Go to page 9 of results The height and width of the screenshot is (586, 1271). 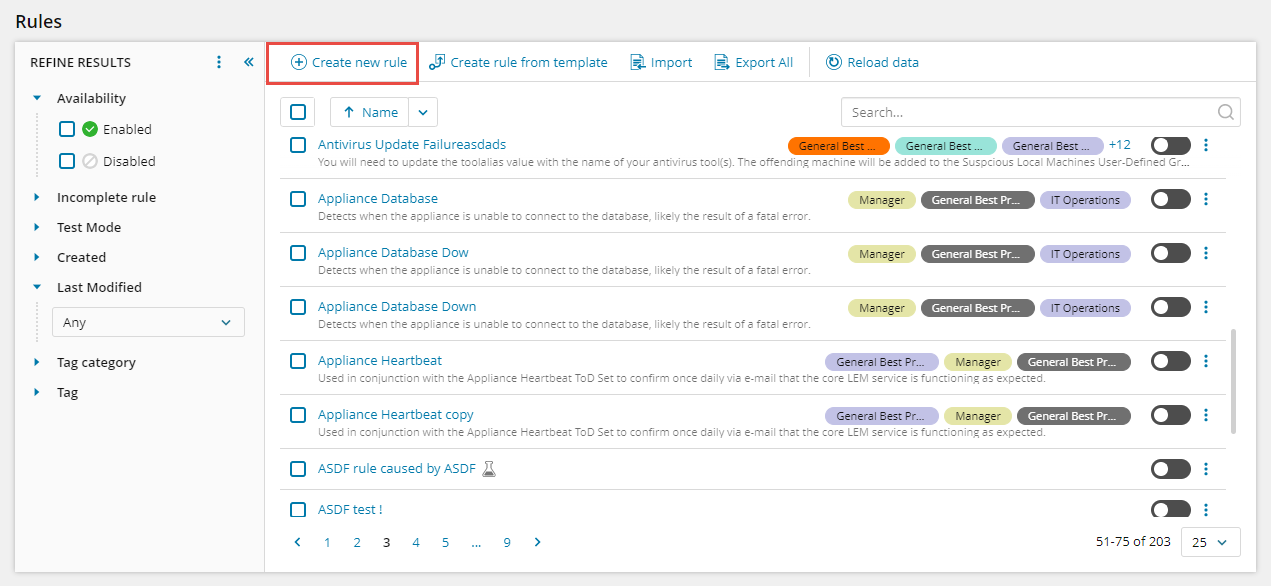507,543
